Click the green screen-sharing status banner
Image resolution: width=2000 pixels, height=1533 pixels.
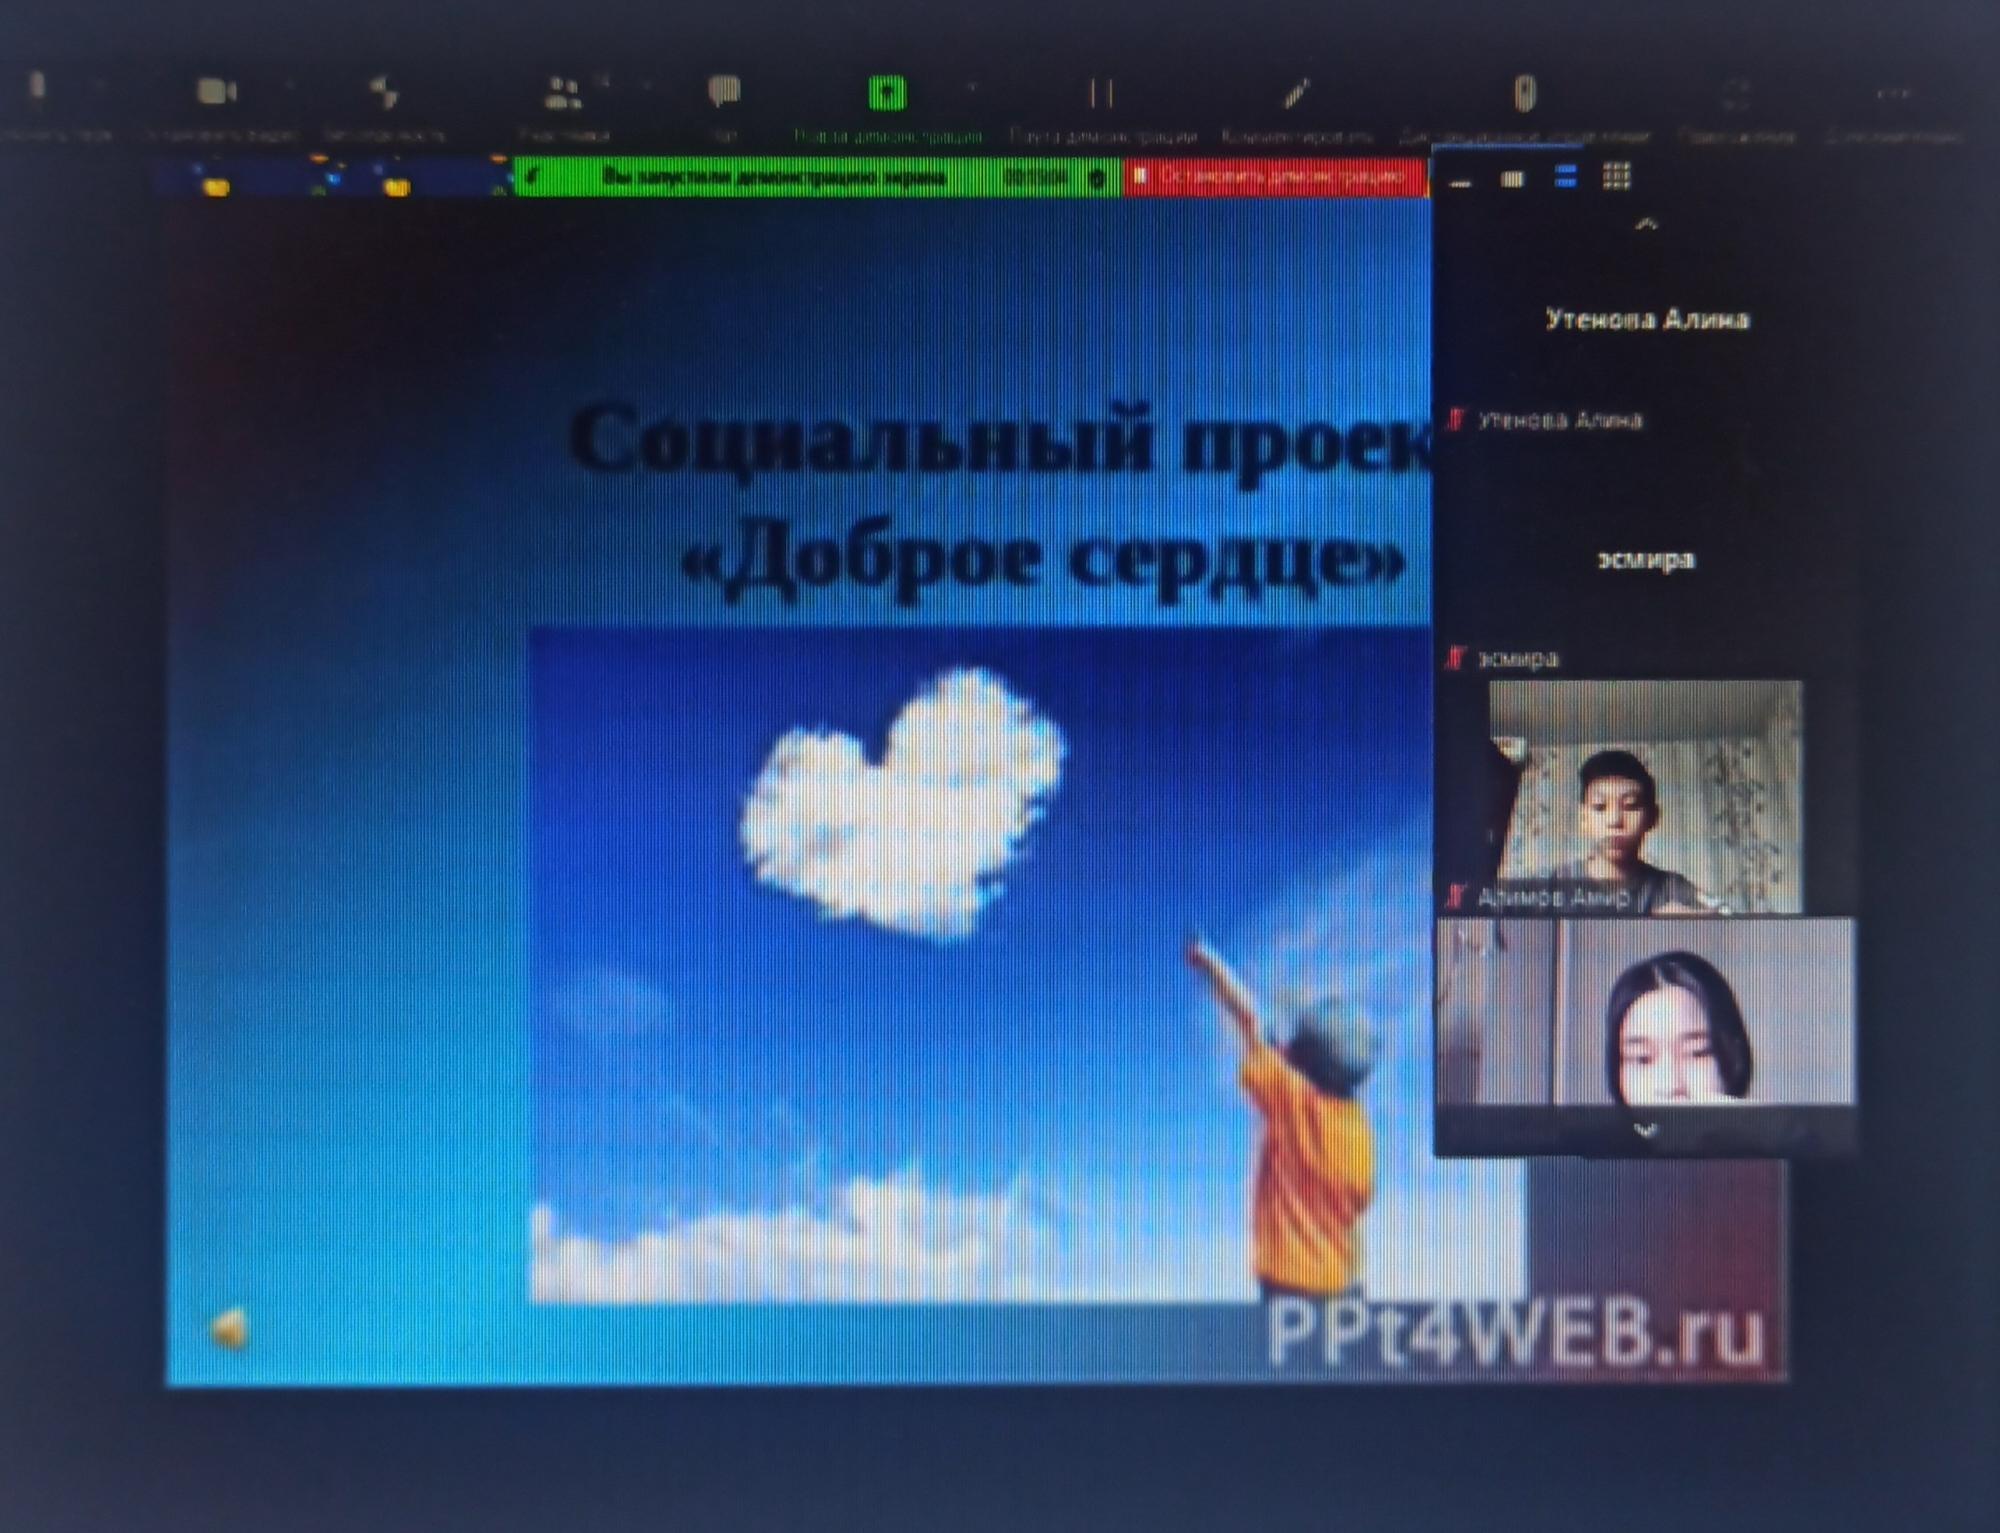816,178
